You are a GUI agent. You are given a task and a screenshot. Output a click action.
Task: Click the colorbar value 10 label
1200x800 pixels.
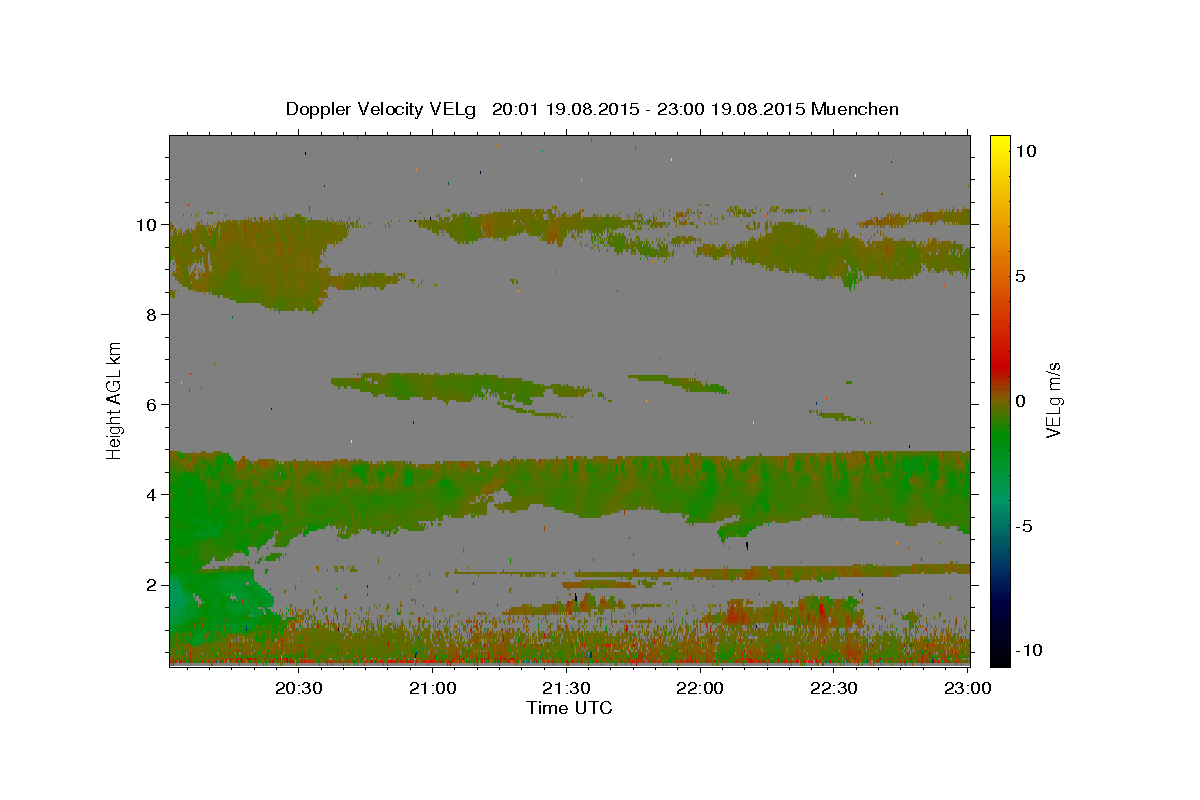(x=1025, y=151)
